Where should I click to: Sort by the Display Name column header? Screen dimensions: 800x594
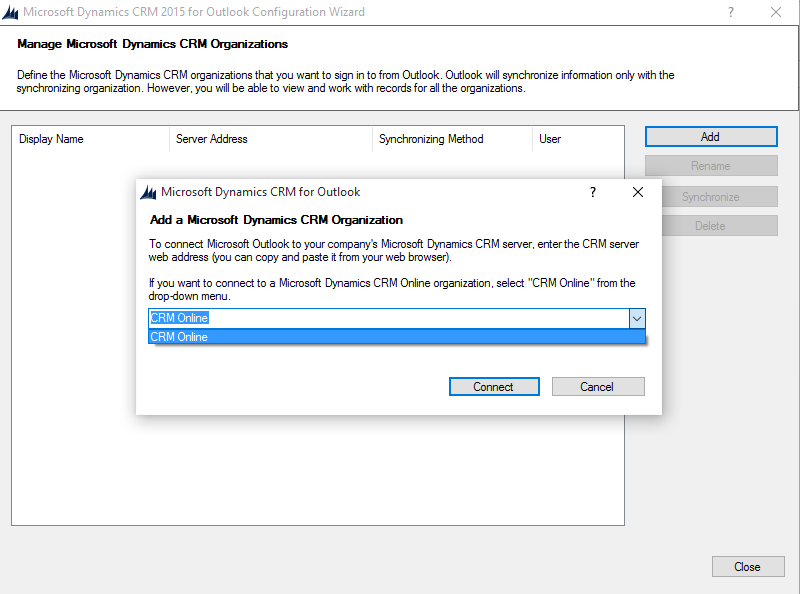(90, 139)
